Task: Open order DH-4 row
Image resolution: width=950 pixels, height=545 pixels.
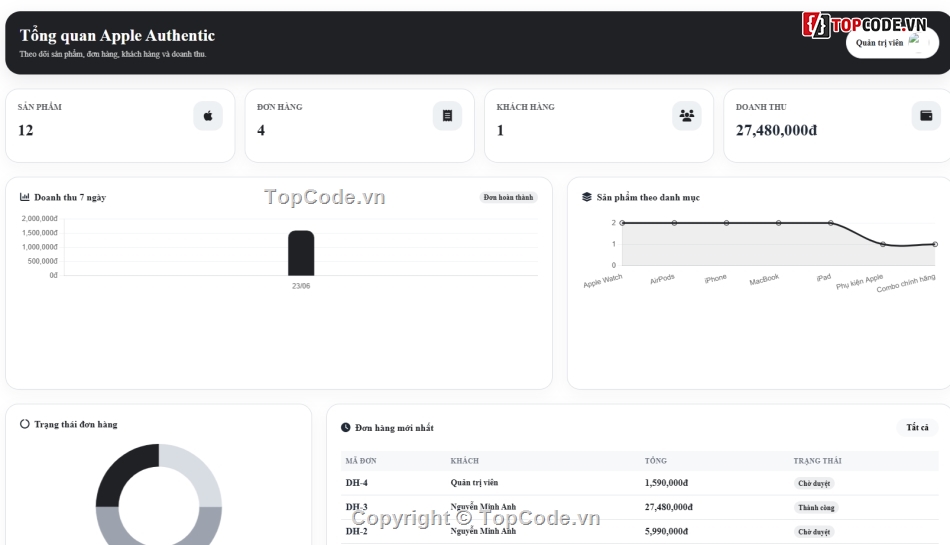Action: pos(640,483)
